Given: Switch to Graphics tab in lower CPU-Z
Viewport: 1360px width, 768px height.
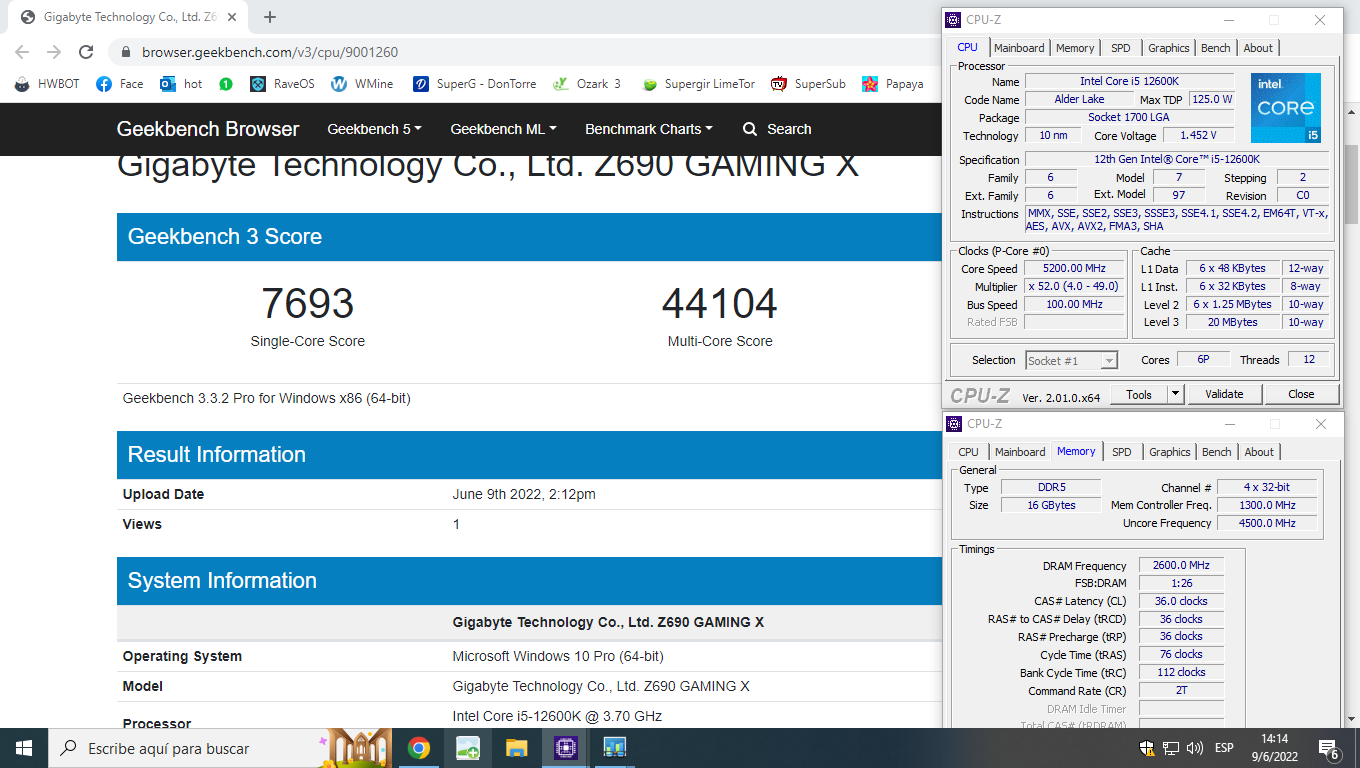Looking at the screenshot, I should click(x=1169, y=452).
